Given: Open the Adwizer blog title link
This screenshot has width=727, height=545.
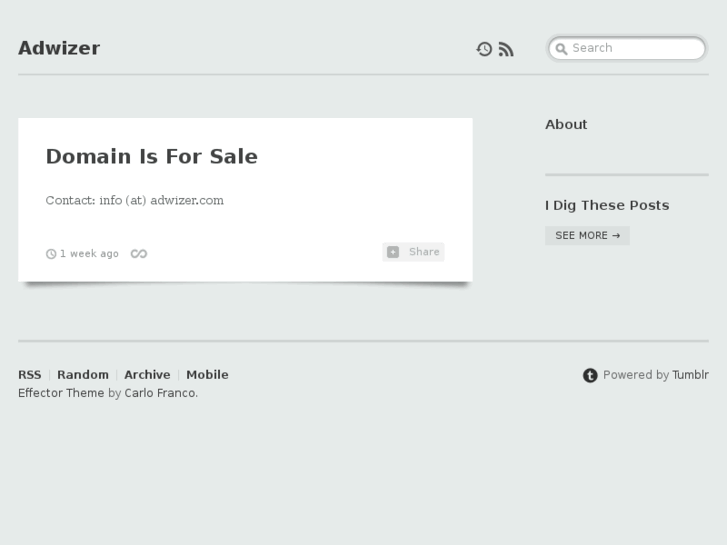Looking at the screenshot, I should pyautogui.click(x=59, y=48).
